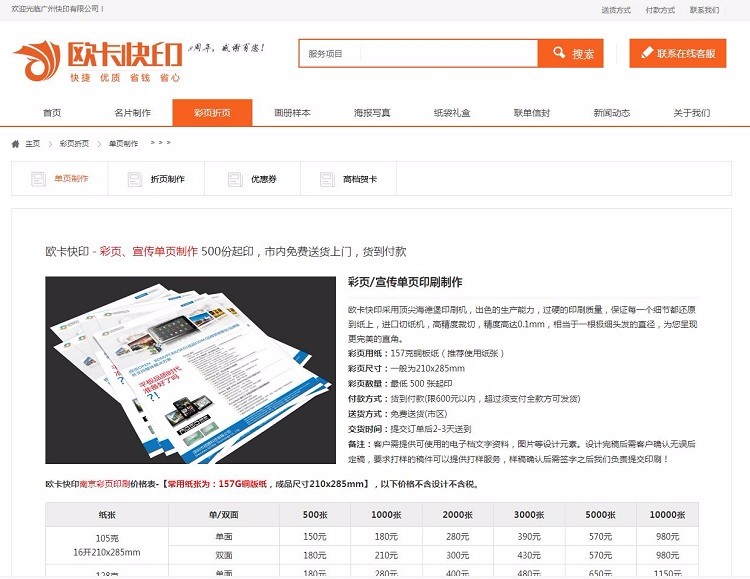The width and height of the screenshot is (750, 579).
Task: Open the 画册样本 menu item
Action: point(292,113)
